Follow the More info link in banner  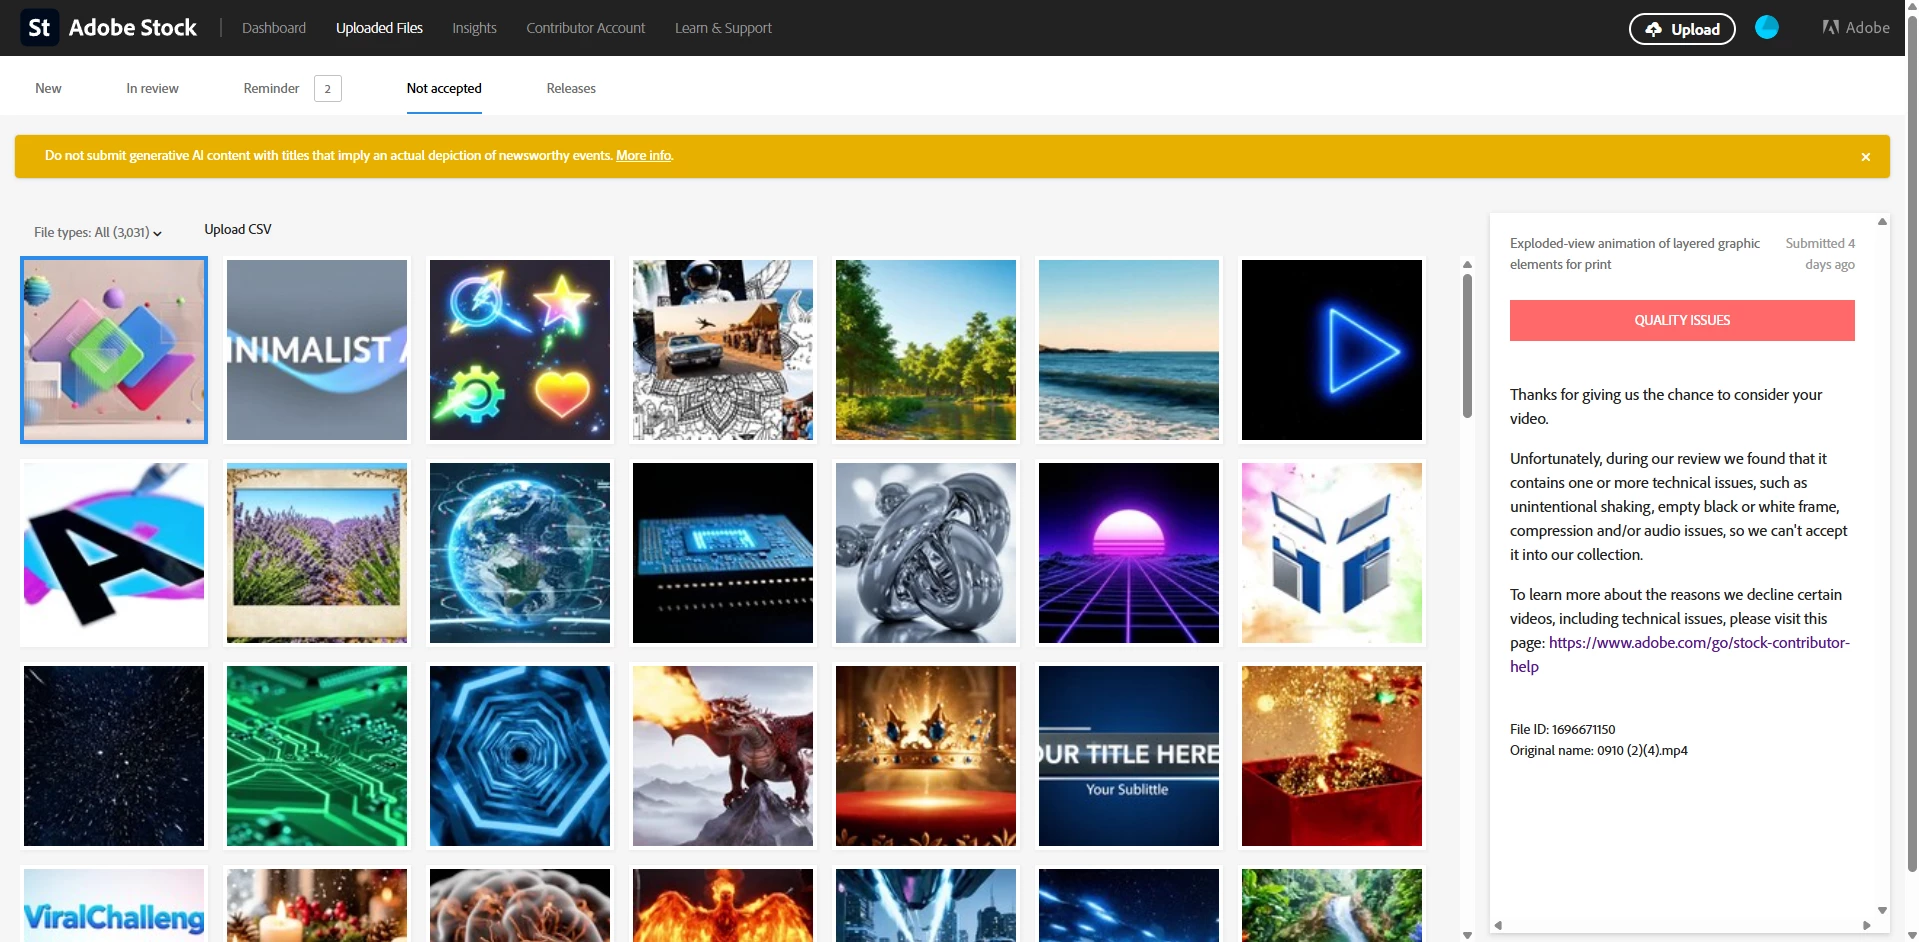pyautogui.click(x=643, y=155)
